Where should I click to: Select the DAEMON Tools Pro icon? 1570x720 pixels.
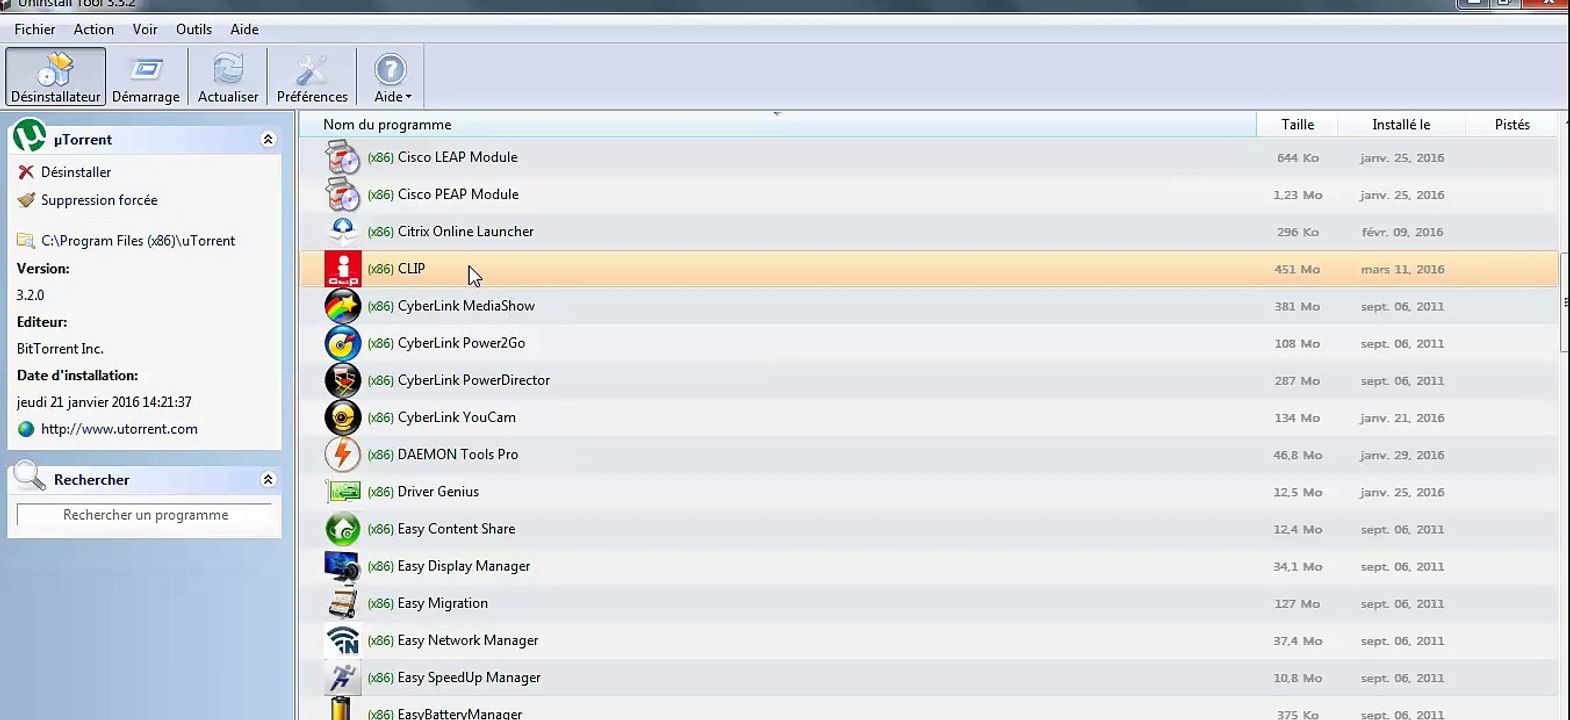click(x=342, y=454)
